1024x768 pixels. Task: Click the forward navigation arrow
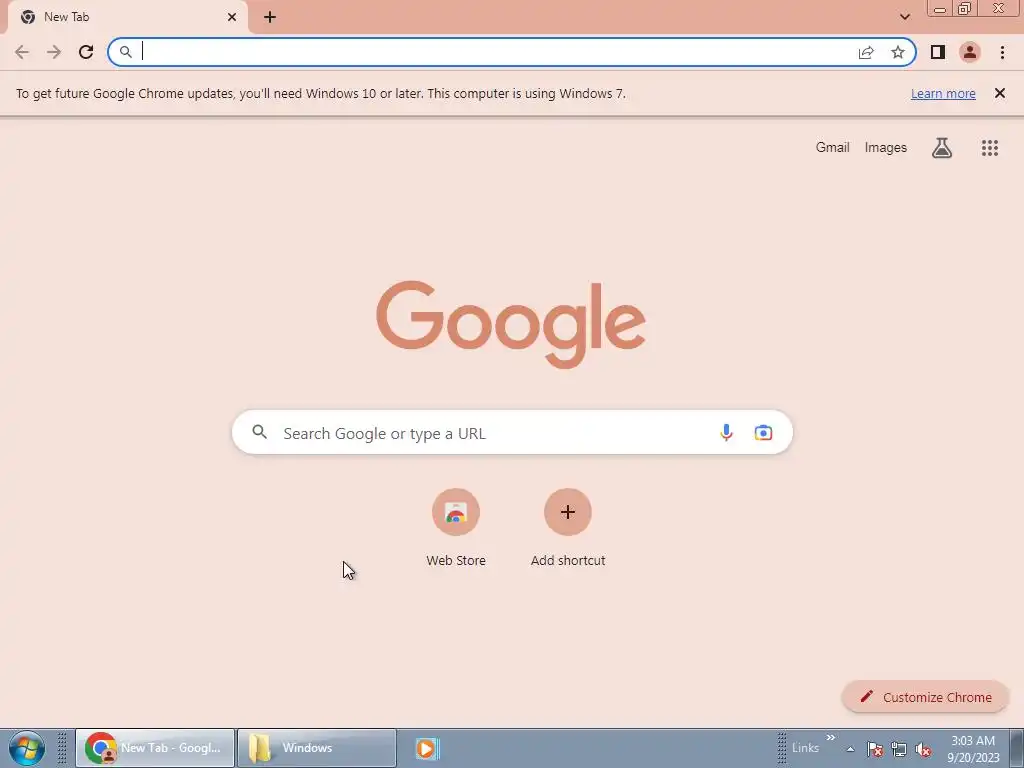point(54,52)
